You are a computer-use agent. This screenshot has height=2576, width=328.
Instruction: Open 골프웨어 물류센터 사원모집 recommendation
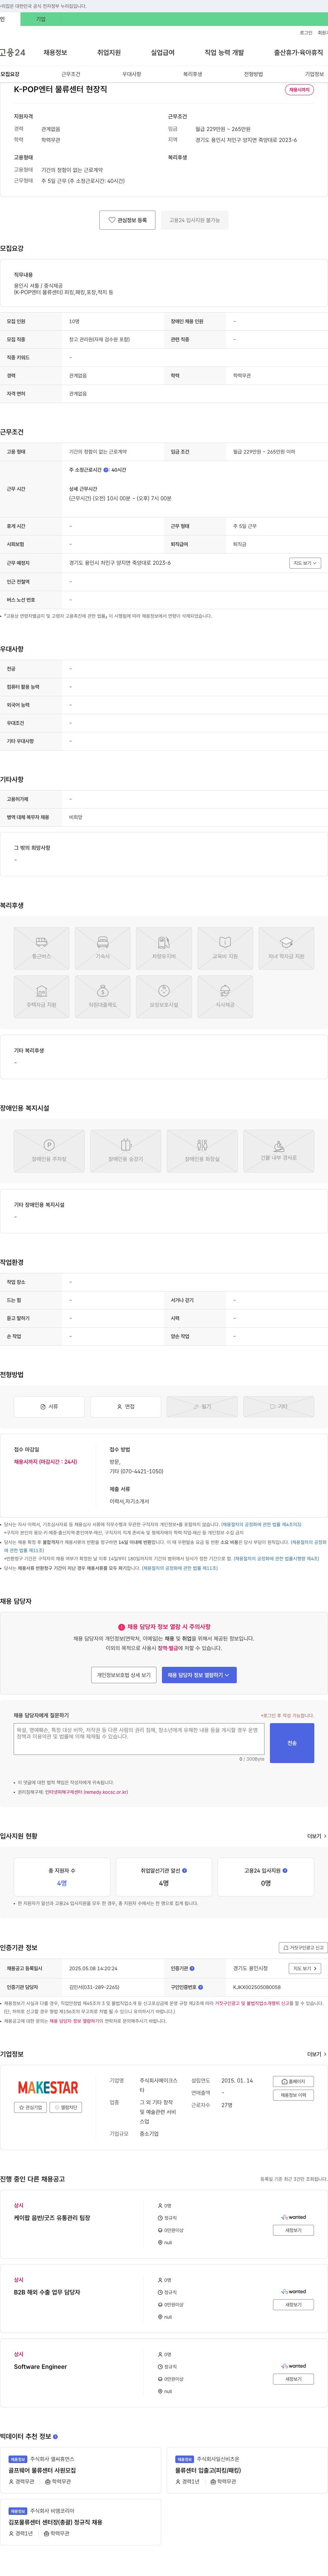pyautogui.click(x=42, y=2470)
